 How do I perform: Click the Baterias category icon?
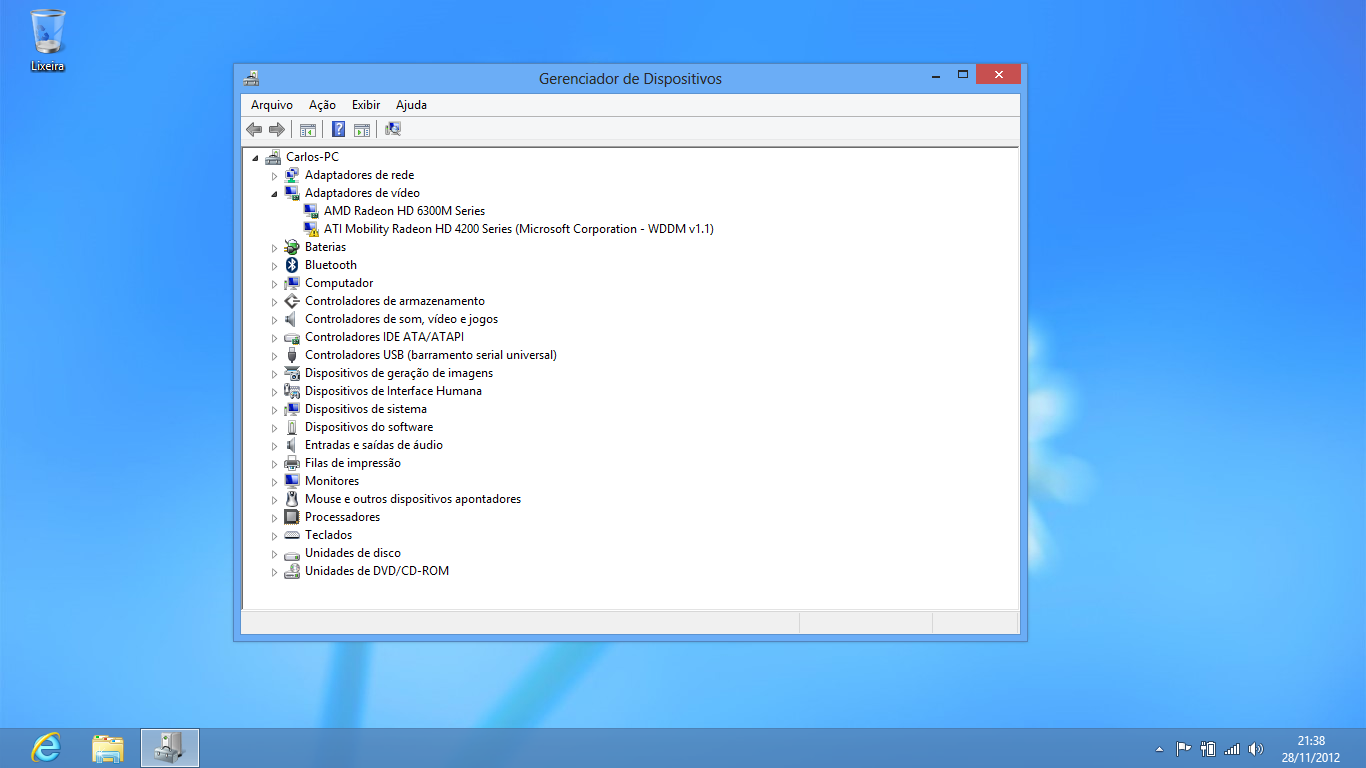[x=292, y=247]
